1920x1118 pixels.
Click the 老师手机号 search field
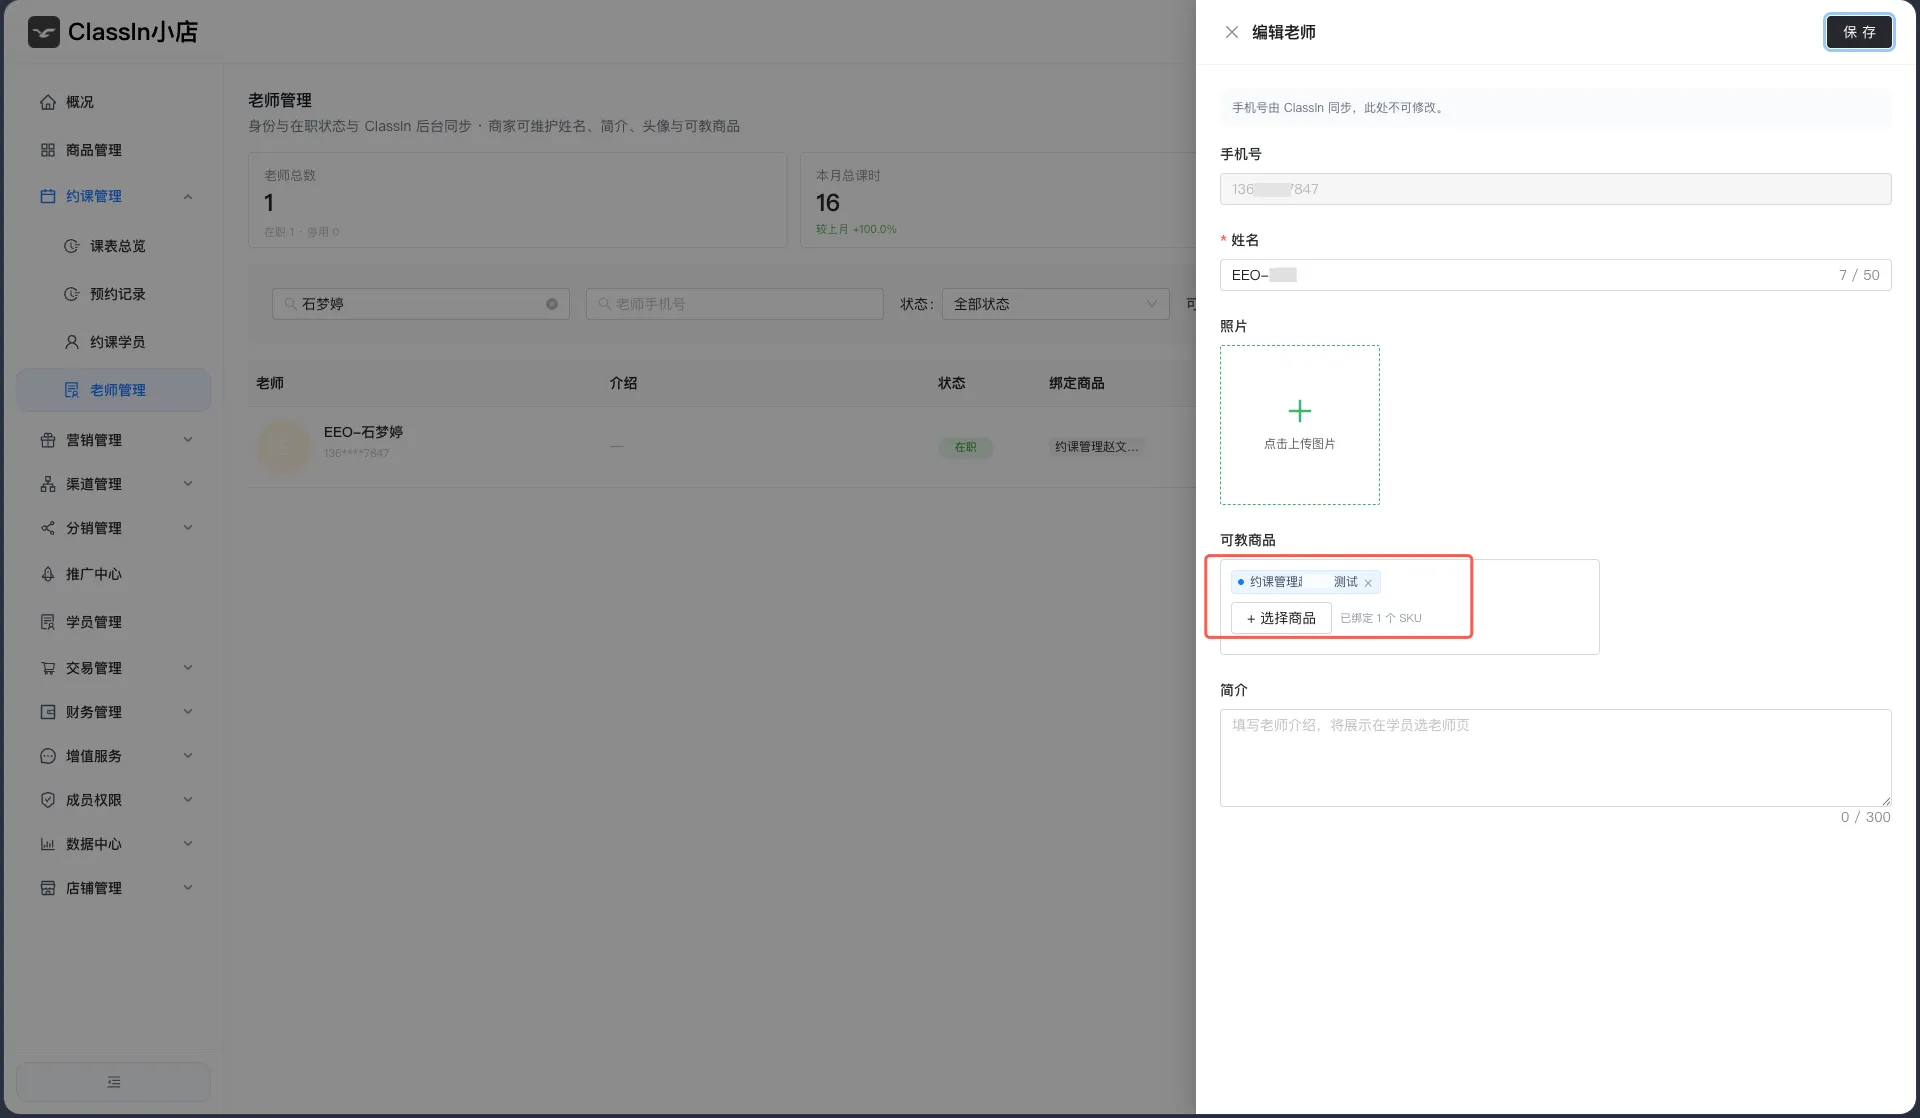735,304
